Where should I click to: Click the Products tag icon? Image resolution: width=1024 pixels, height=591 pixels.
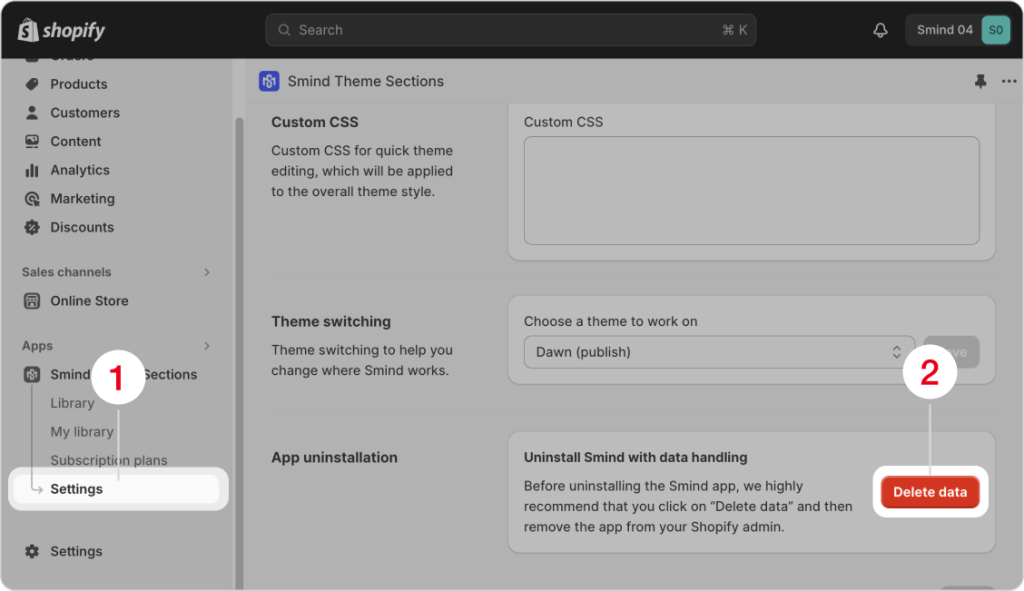tap(31, 84)
